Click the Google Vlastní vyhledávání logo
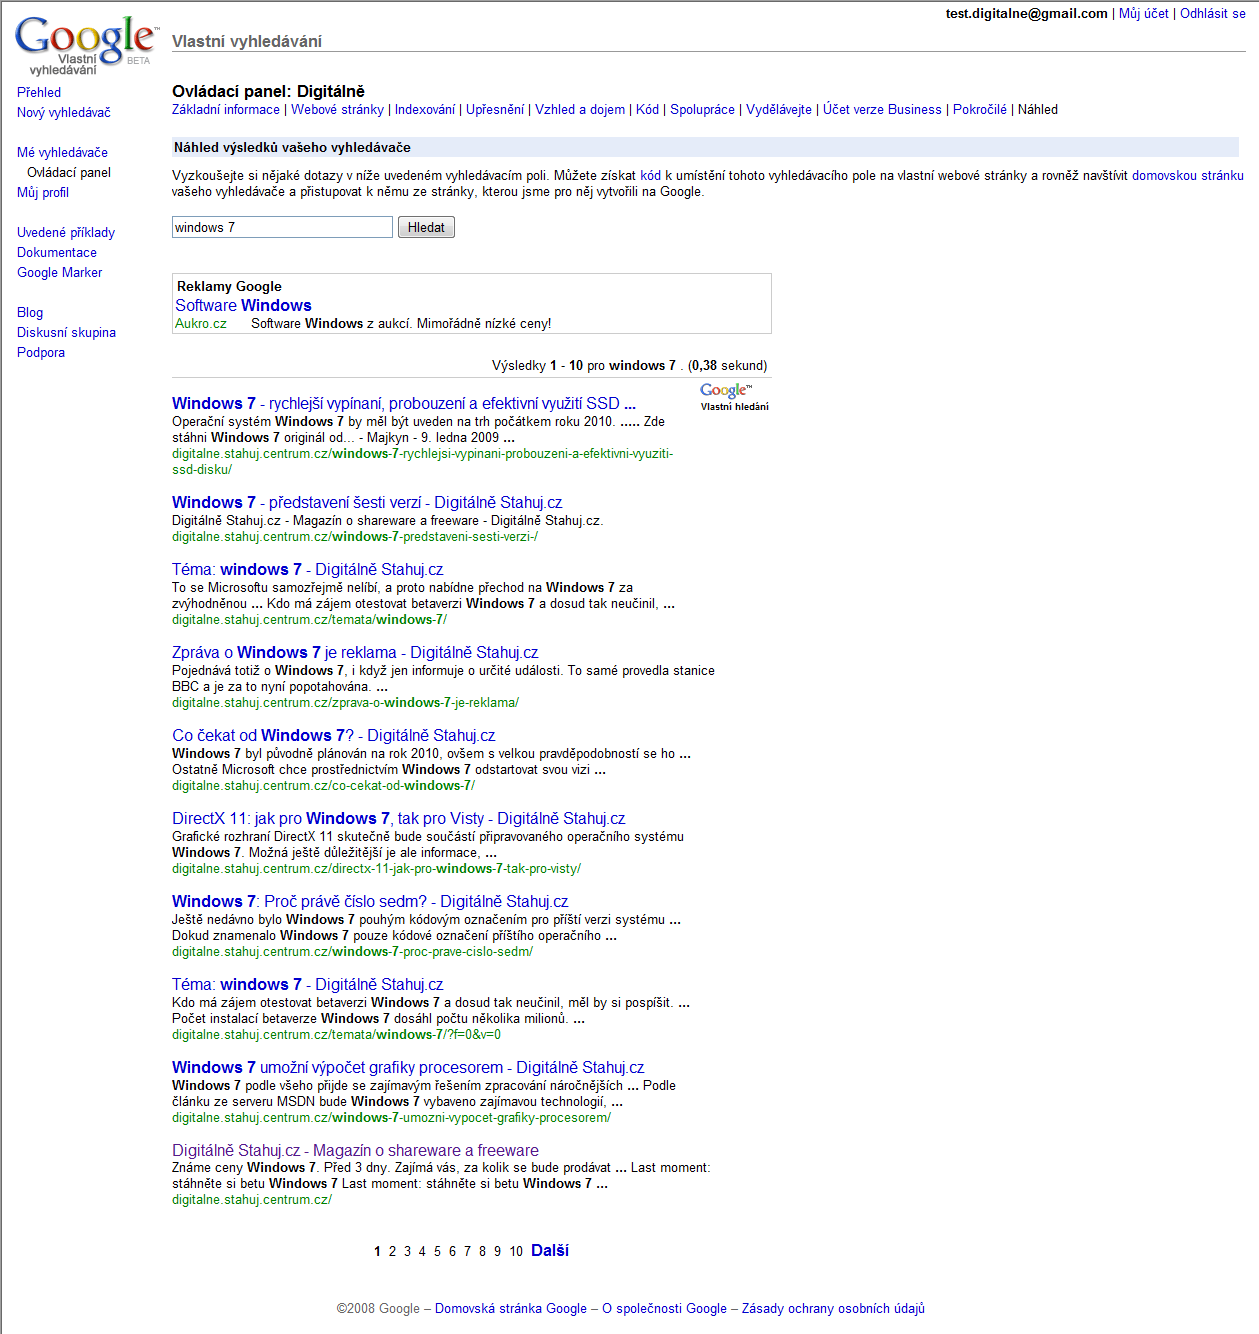The height and width of the screenshot is (1334, 1259). click(x=86, y=45)
